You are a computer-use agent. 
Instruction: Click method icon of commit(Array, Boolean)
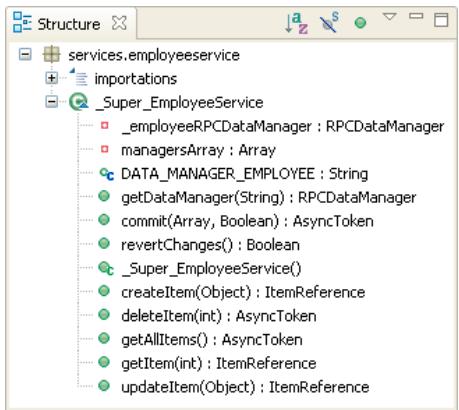[x=104, y=220]
